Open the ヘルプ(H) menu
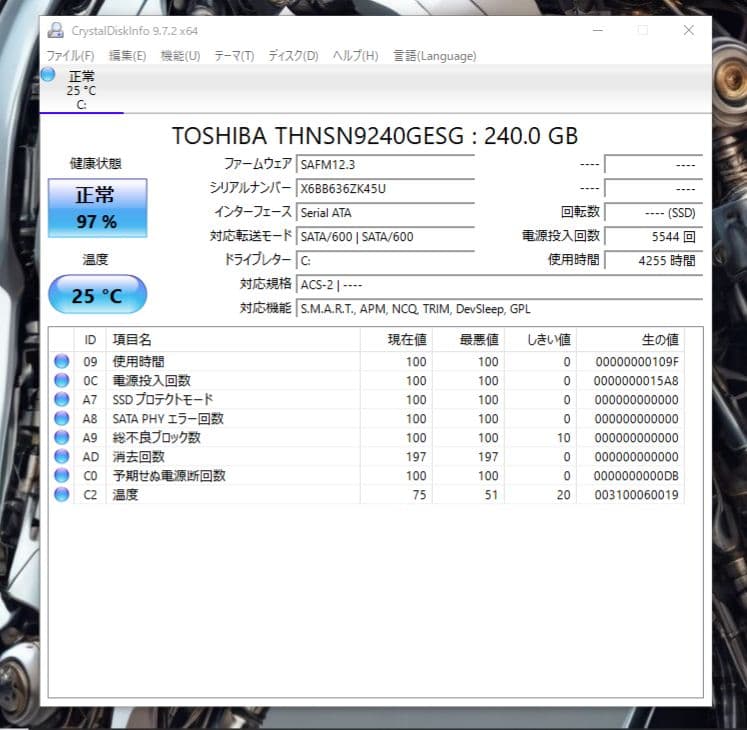 355,56
